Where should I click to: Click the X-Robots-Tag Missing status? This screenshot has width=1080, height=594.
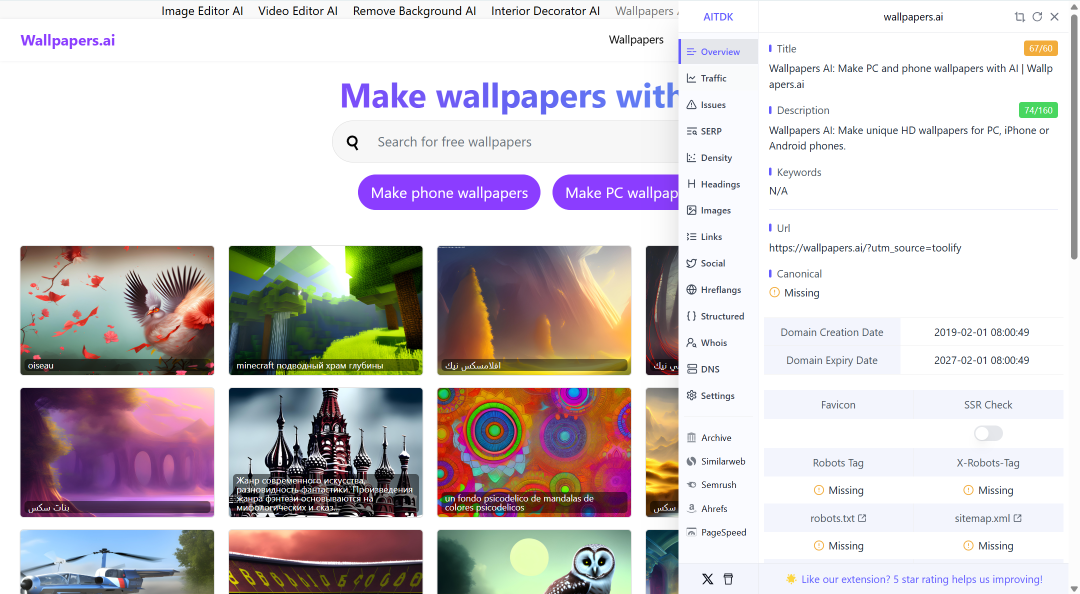coord(988,491)
